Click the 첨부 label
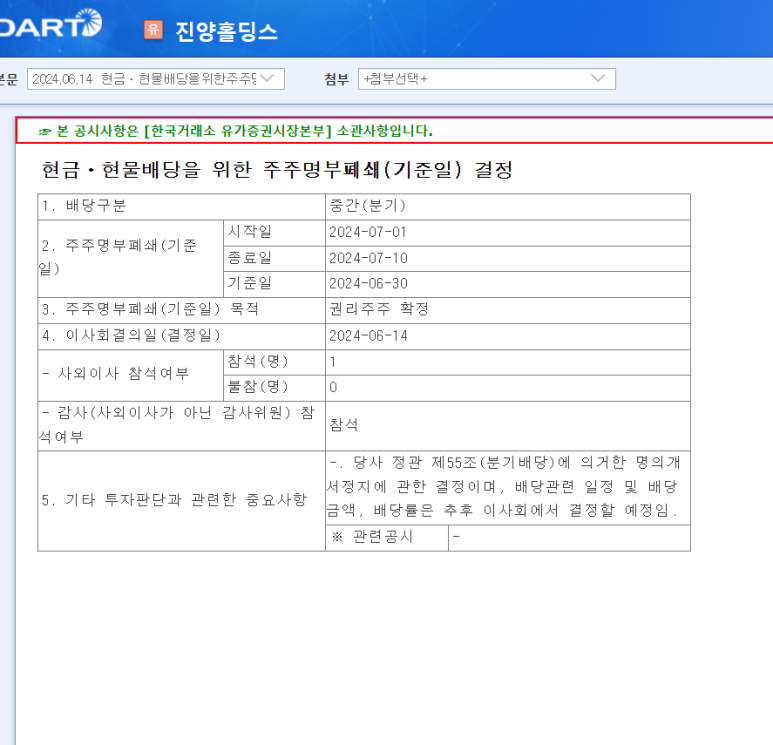 tap(337, 79)
